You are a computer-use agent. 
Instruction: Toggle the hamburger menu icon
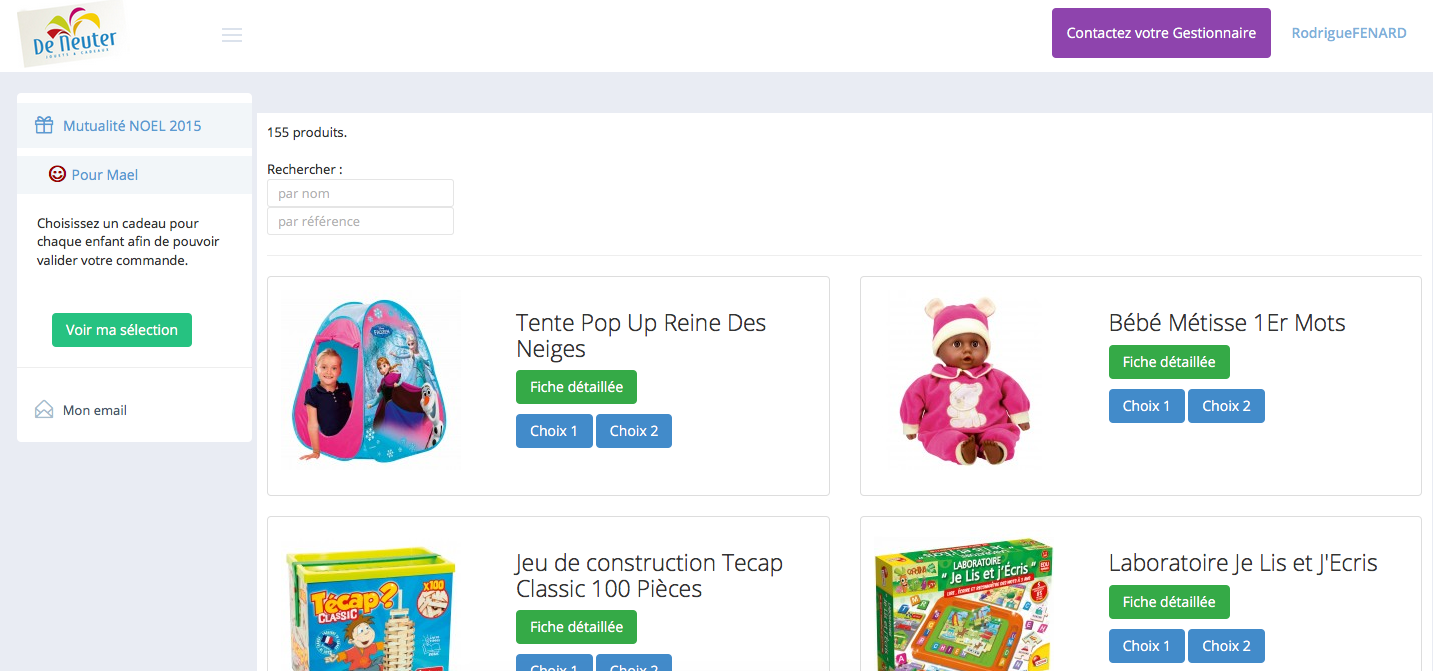click(x=232, y=35)
